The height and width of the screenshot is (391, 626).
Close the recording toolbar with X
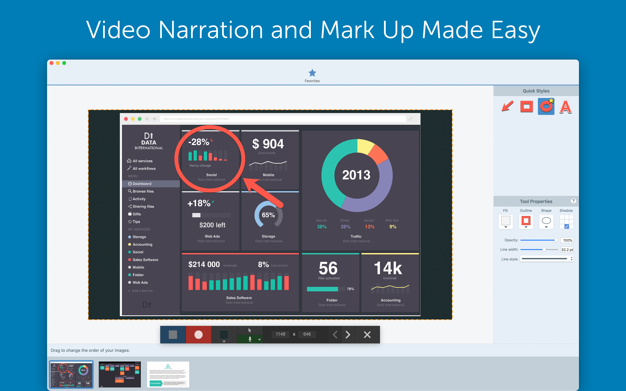[367, 335]
